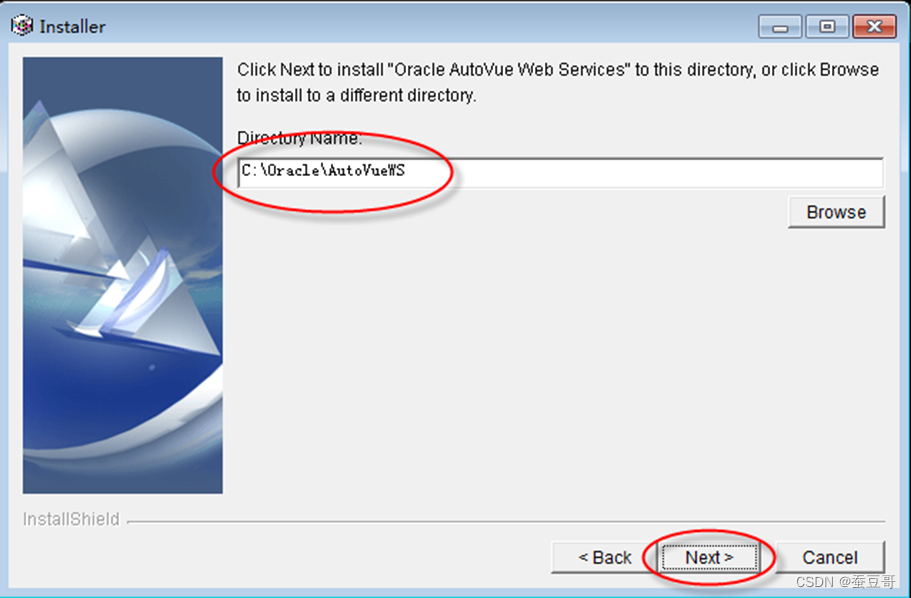Click the install instruction text

pos(558,82)
